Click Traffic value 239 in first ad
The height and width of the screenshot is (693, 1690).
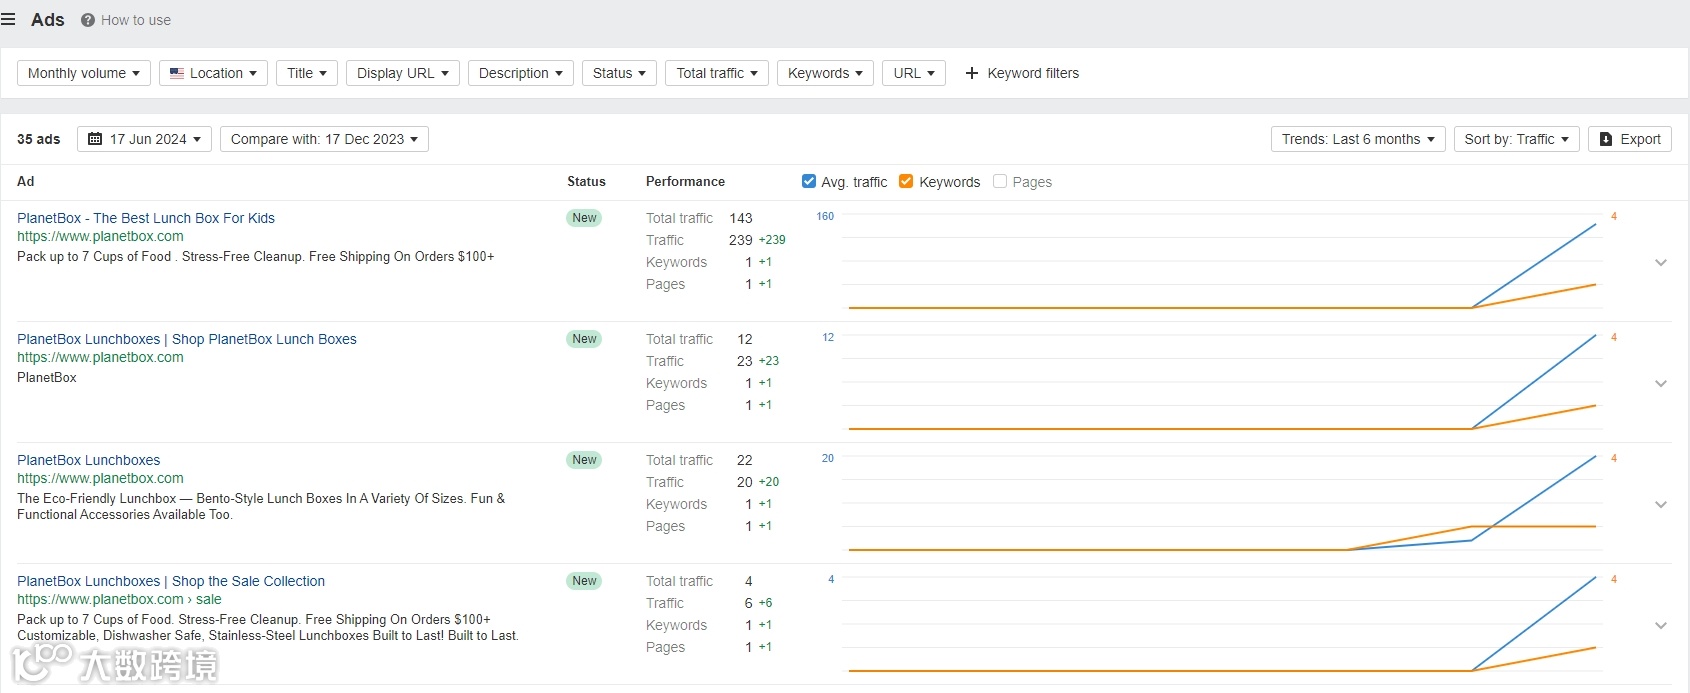(741, 240)
